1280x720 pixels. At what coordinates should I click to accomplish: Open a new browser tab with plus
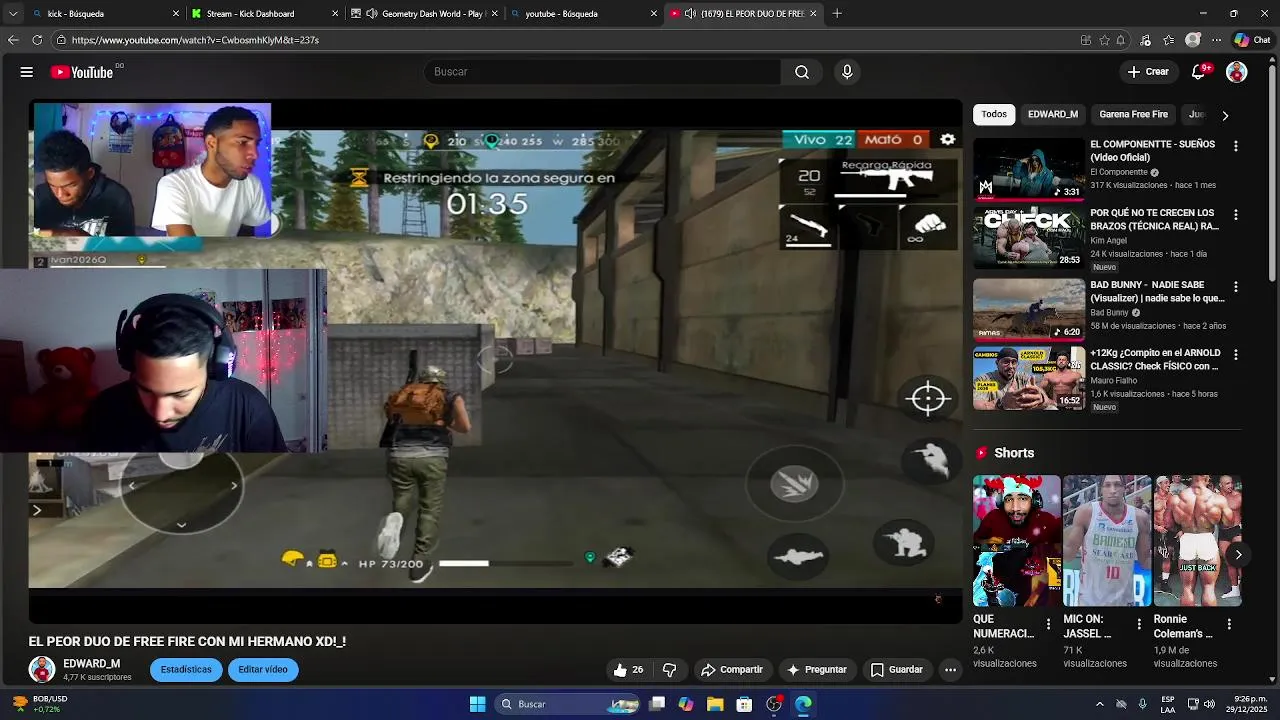(x=837, y=14)
